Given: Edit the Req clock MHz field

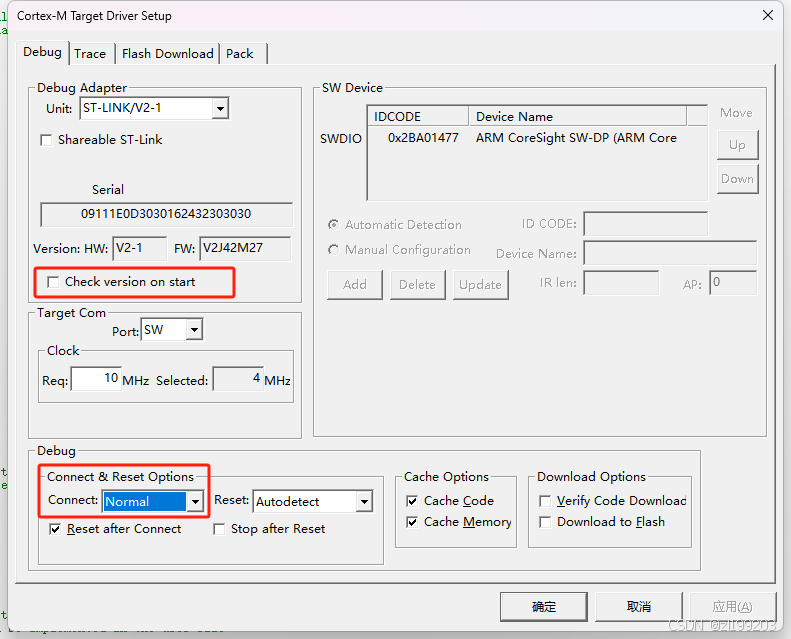Looking at the screenshot, I should click(x=96, y=379).
